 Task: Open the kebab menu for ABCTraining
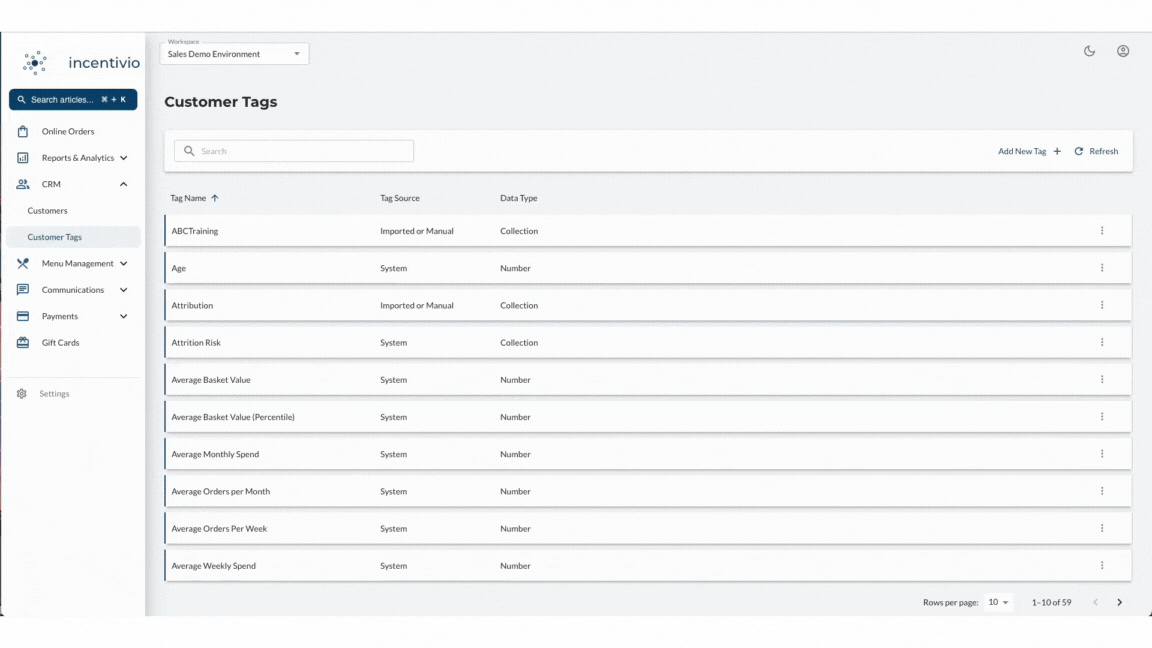tap(1103, 230)
